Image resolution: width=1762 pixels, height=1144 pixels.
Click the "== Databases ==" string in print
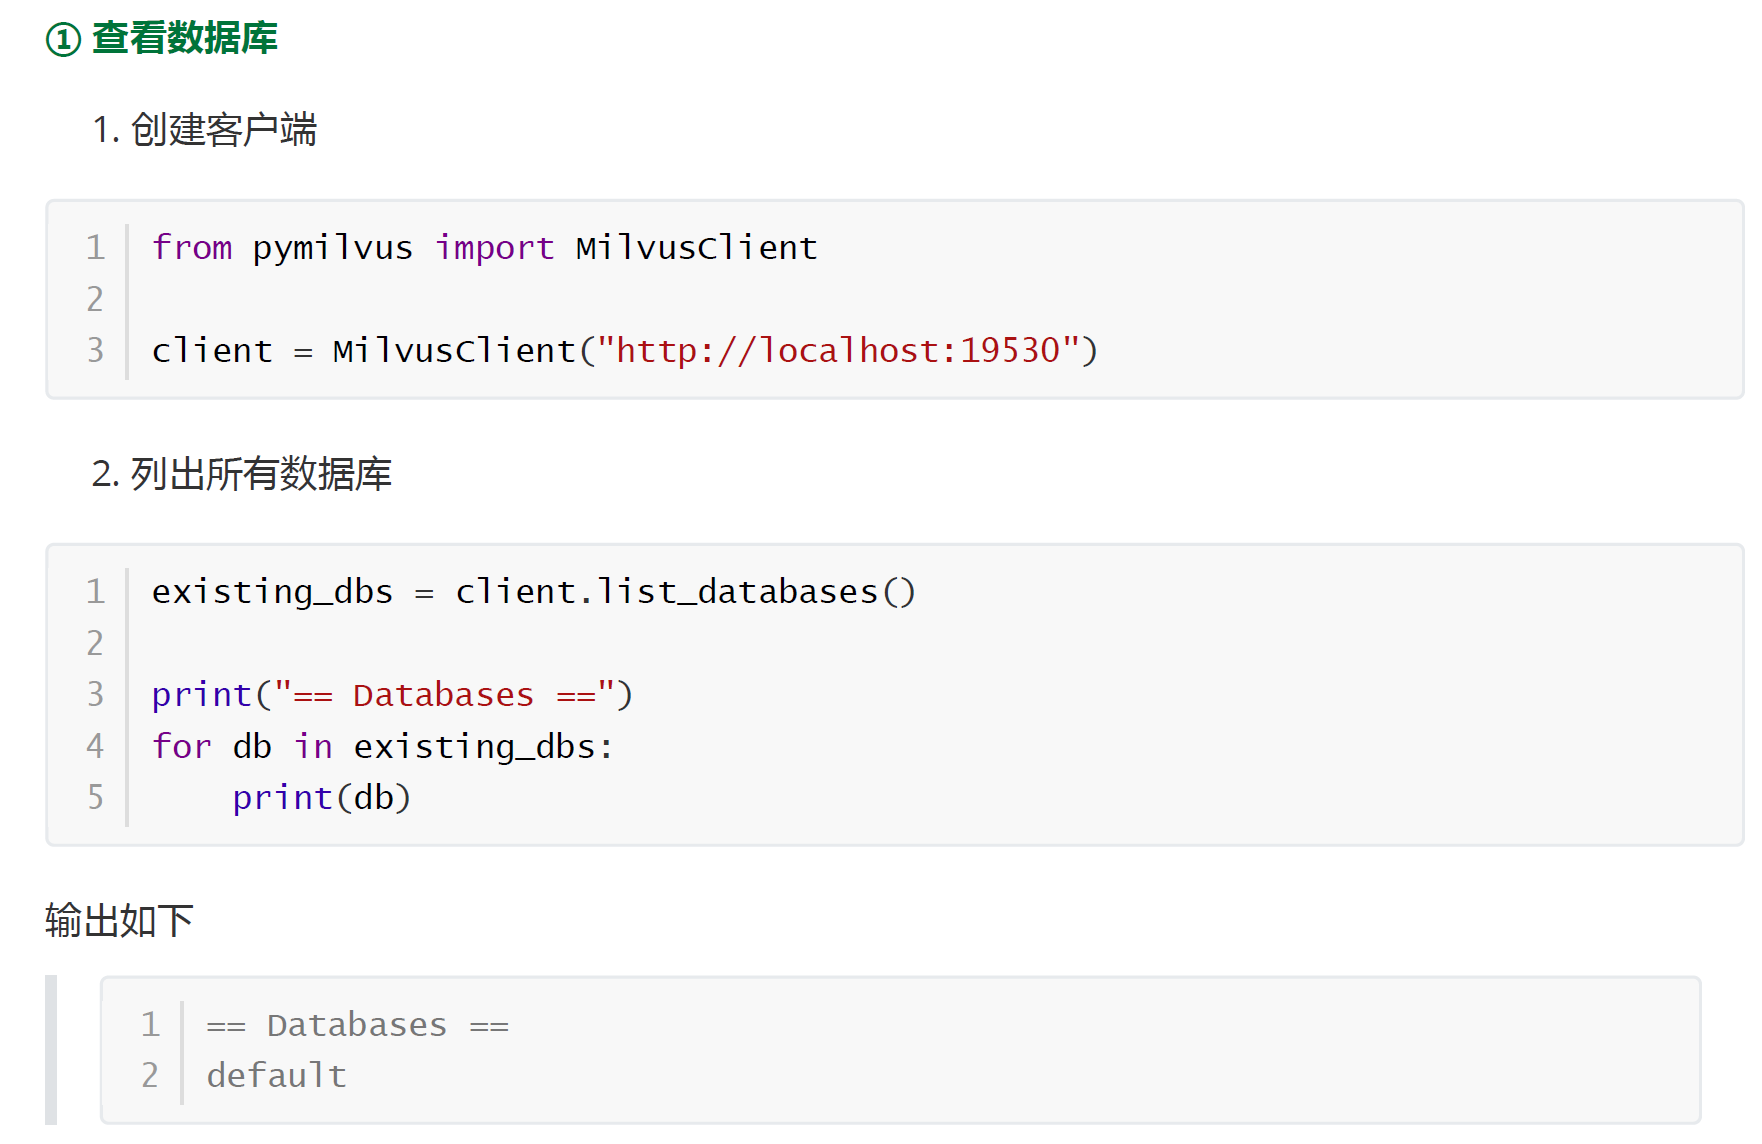(x=444, y=694)
